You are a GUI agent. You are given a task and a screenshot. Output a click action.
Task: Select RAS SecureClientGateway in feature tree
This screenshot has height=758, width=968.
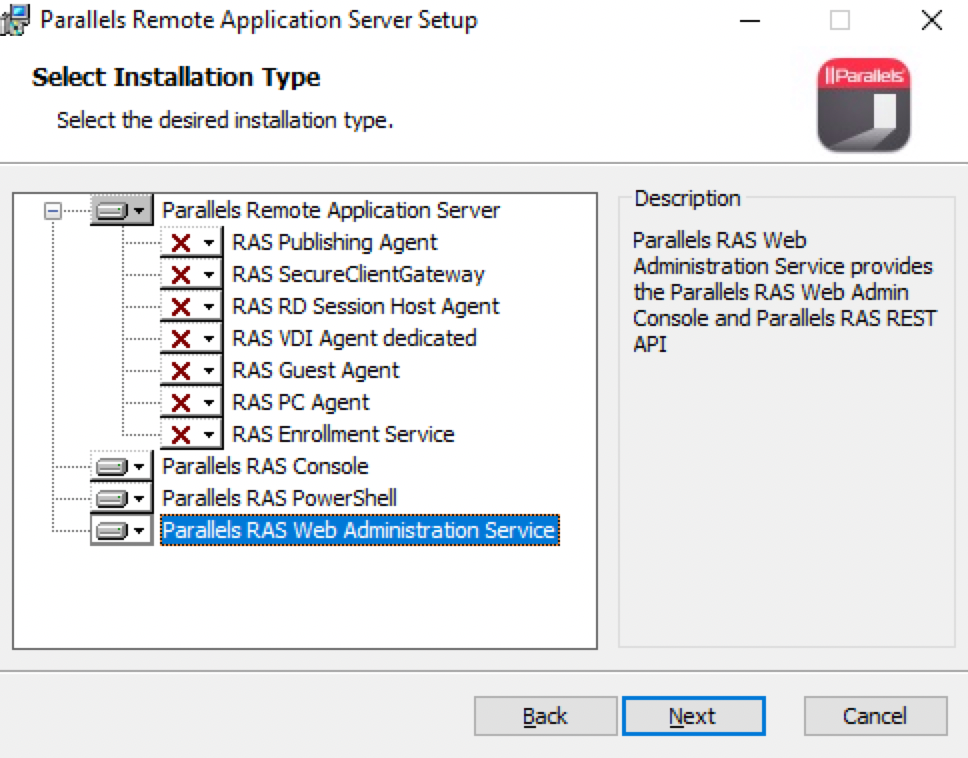tap(358, 275)
